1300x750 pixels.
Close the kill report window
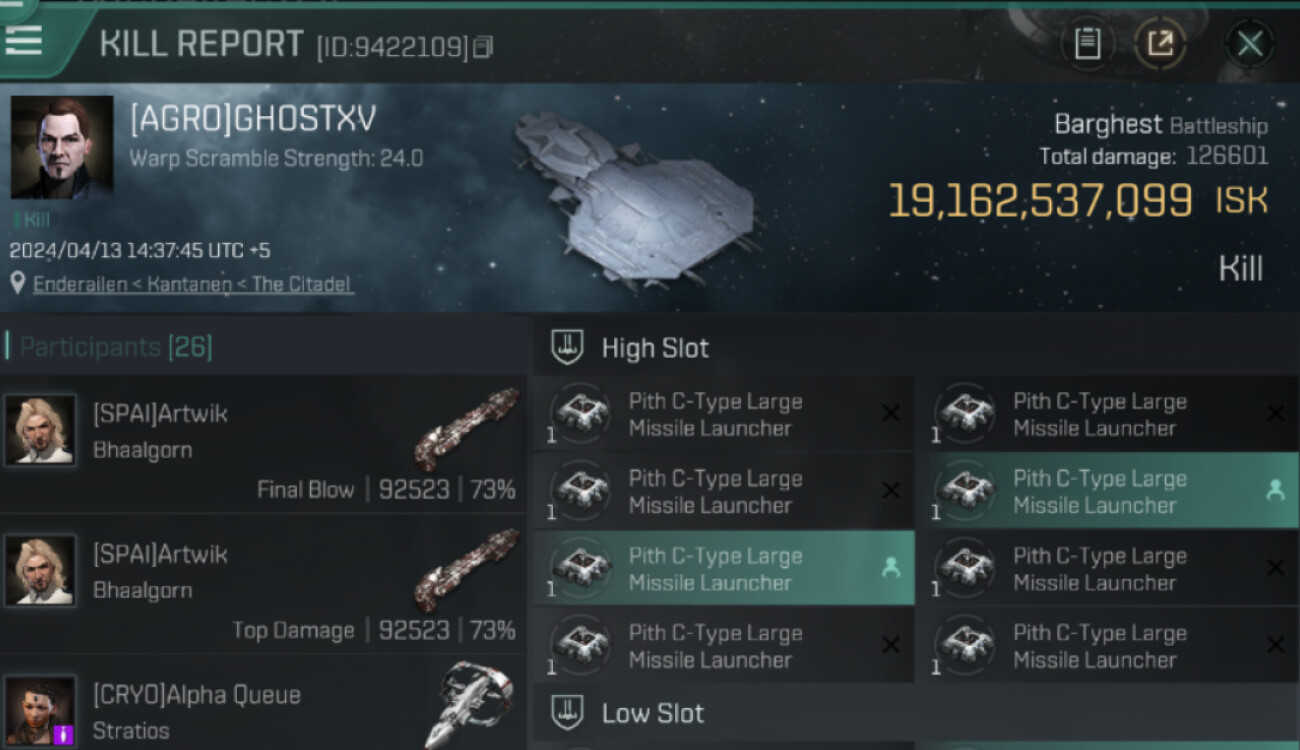click(1250, 44)
